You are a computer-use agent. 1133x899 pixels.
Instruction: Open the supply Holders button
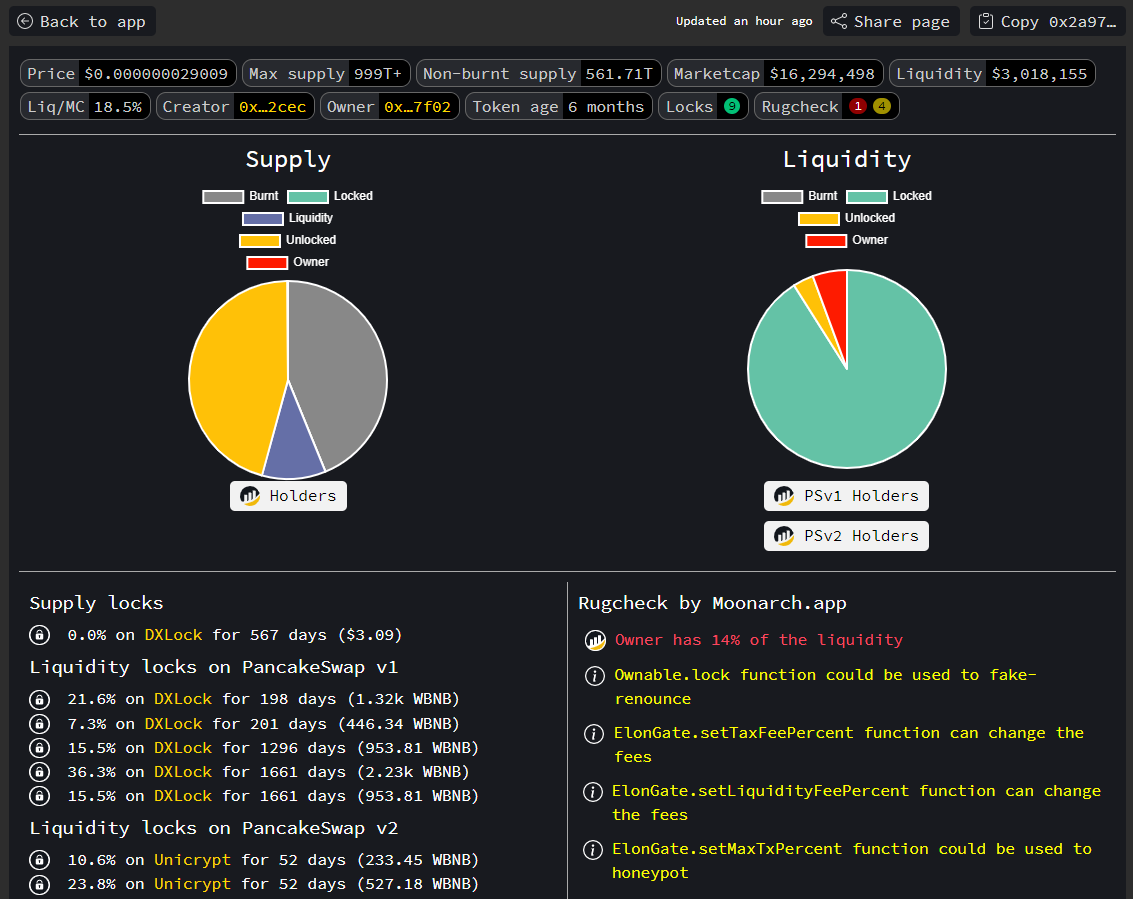288,496
